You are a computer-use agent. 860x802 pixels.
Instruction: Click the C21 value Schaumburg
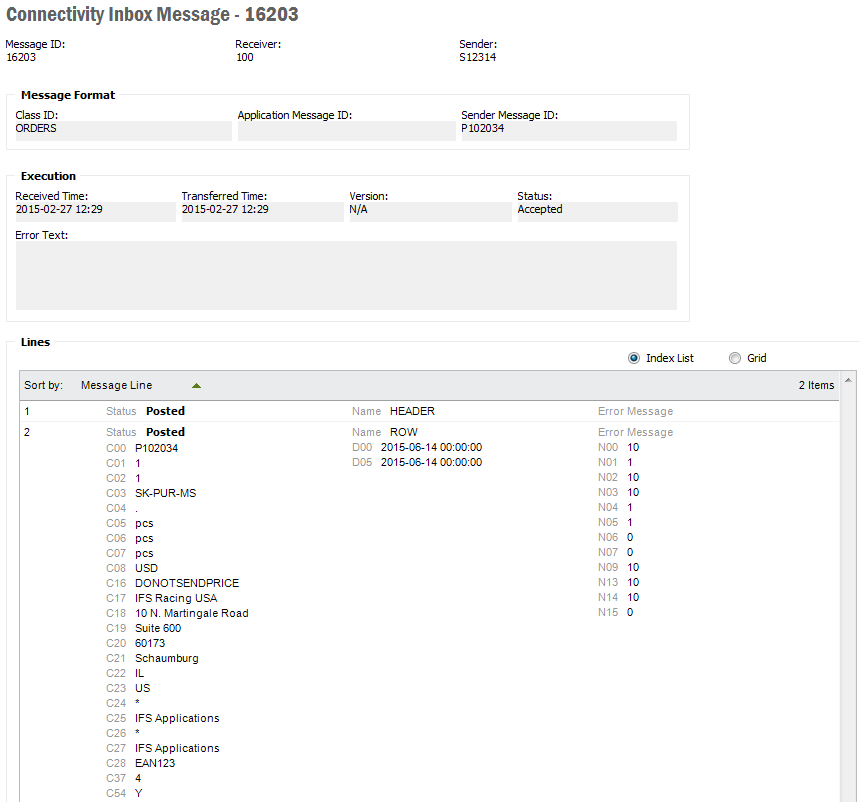pyautogui.click(x=166, y=658)
